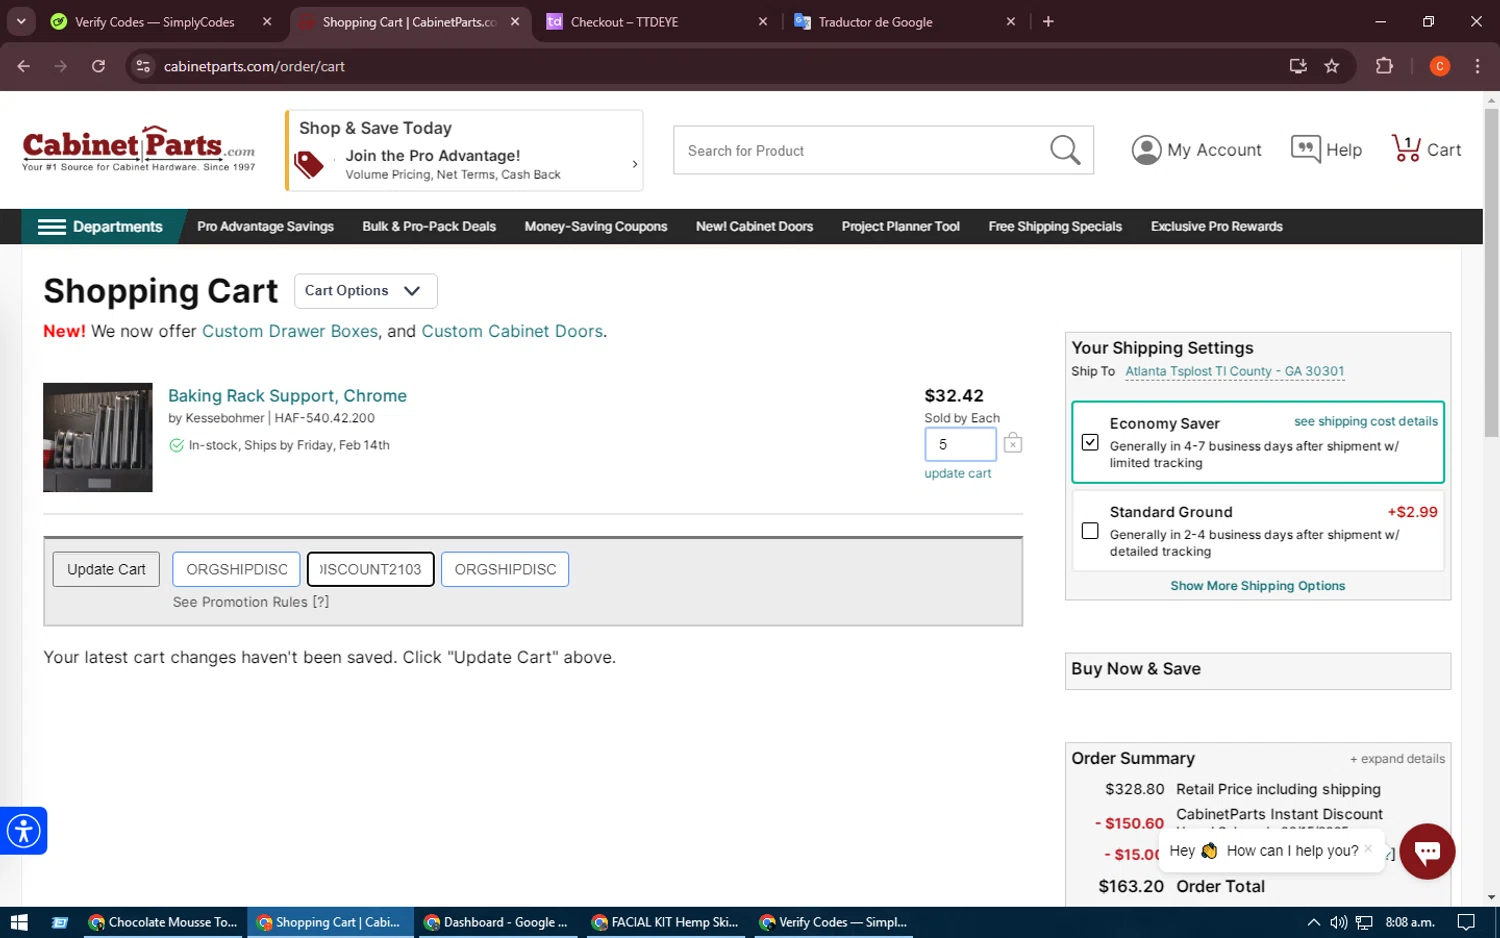Reload the page with refresh icon

point(98,66)
